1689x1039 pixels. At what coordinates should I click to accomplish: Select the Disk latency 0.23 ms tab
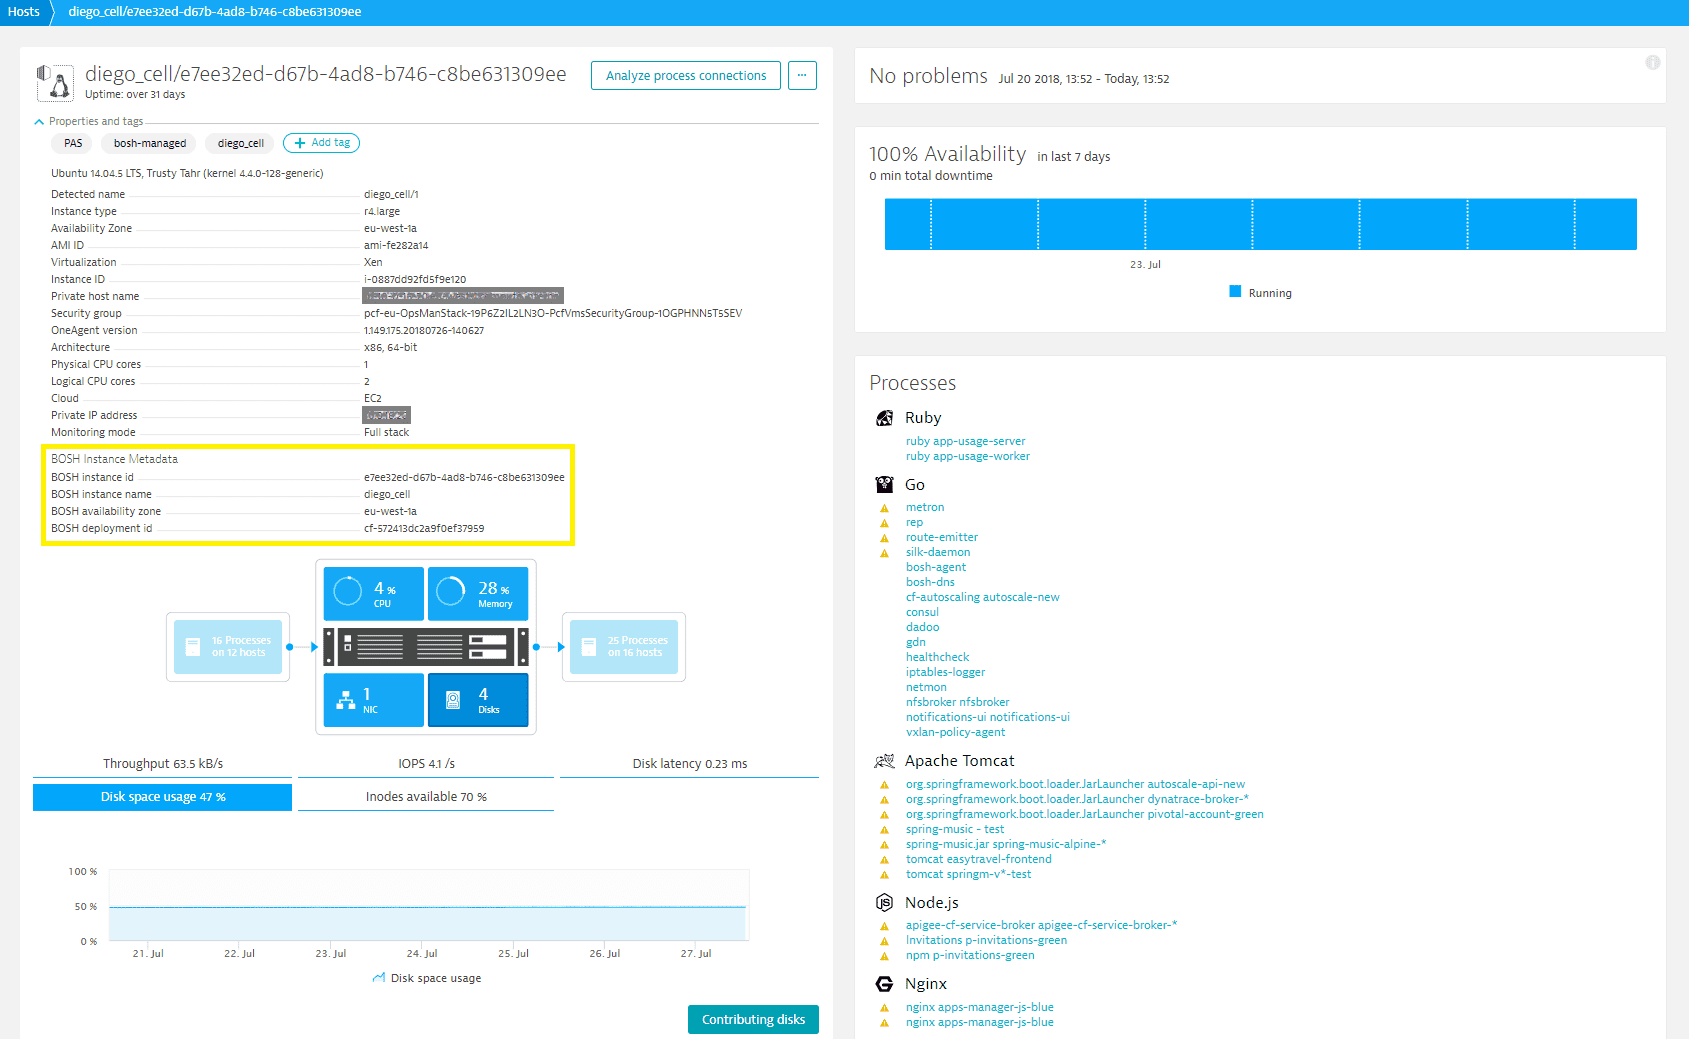tap(690, 764)
